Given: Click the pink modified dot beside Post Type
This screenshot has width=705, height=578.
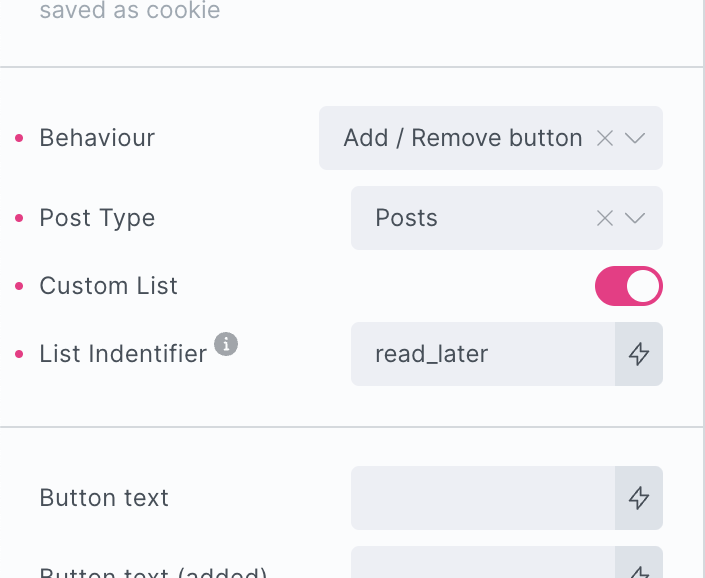Looking at the screenshot, I should tap(19, 218).
